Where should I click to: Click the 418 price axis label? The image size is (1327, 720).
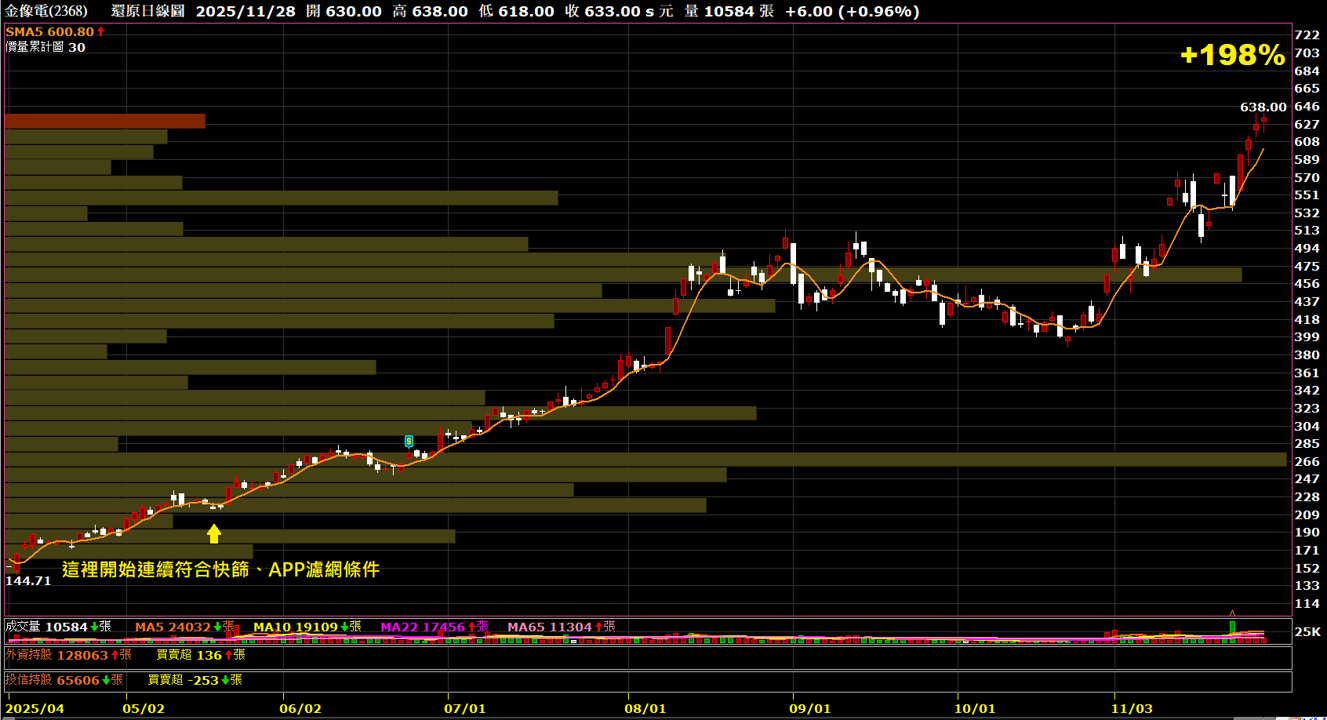click(x=1306, y=319)
